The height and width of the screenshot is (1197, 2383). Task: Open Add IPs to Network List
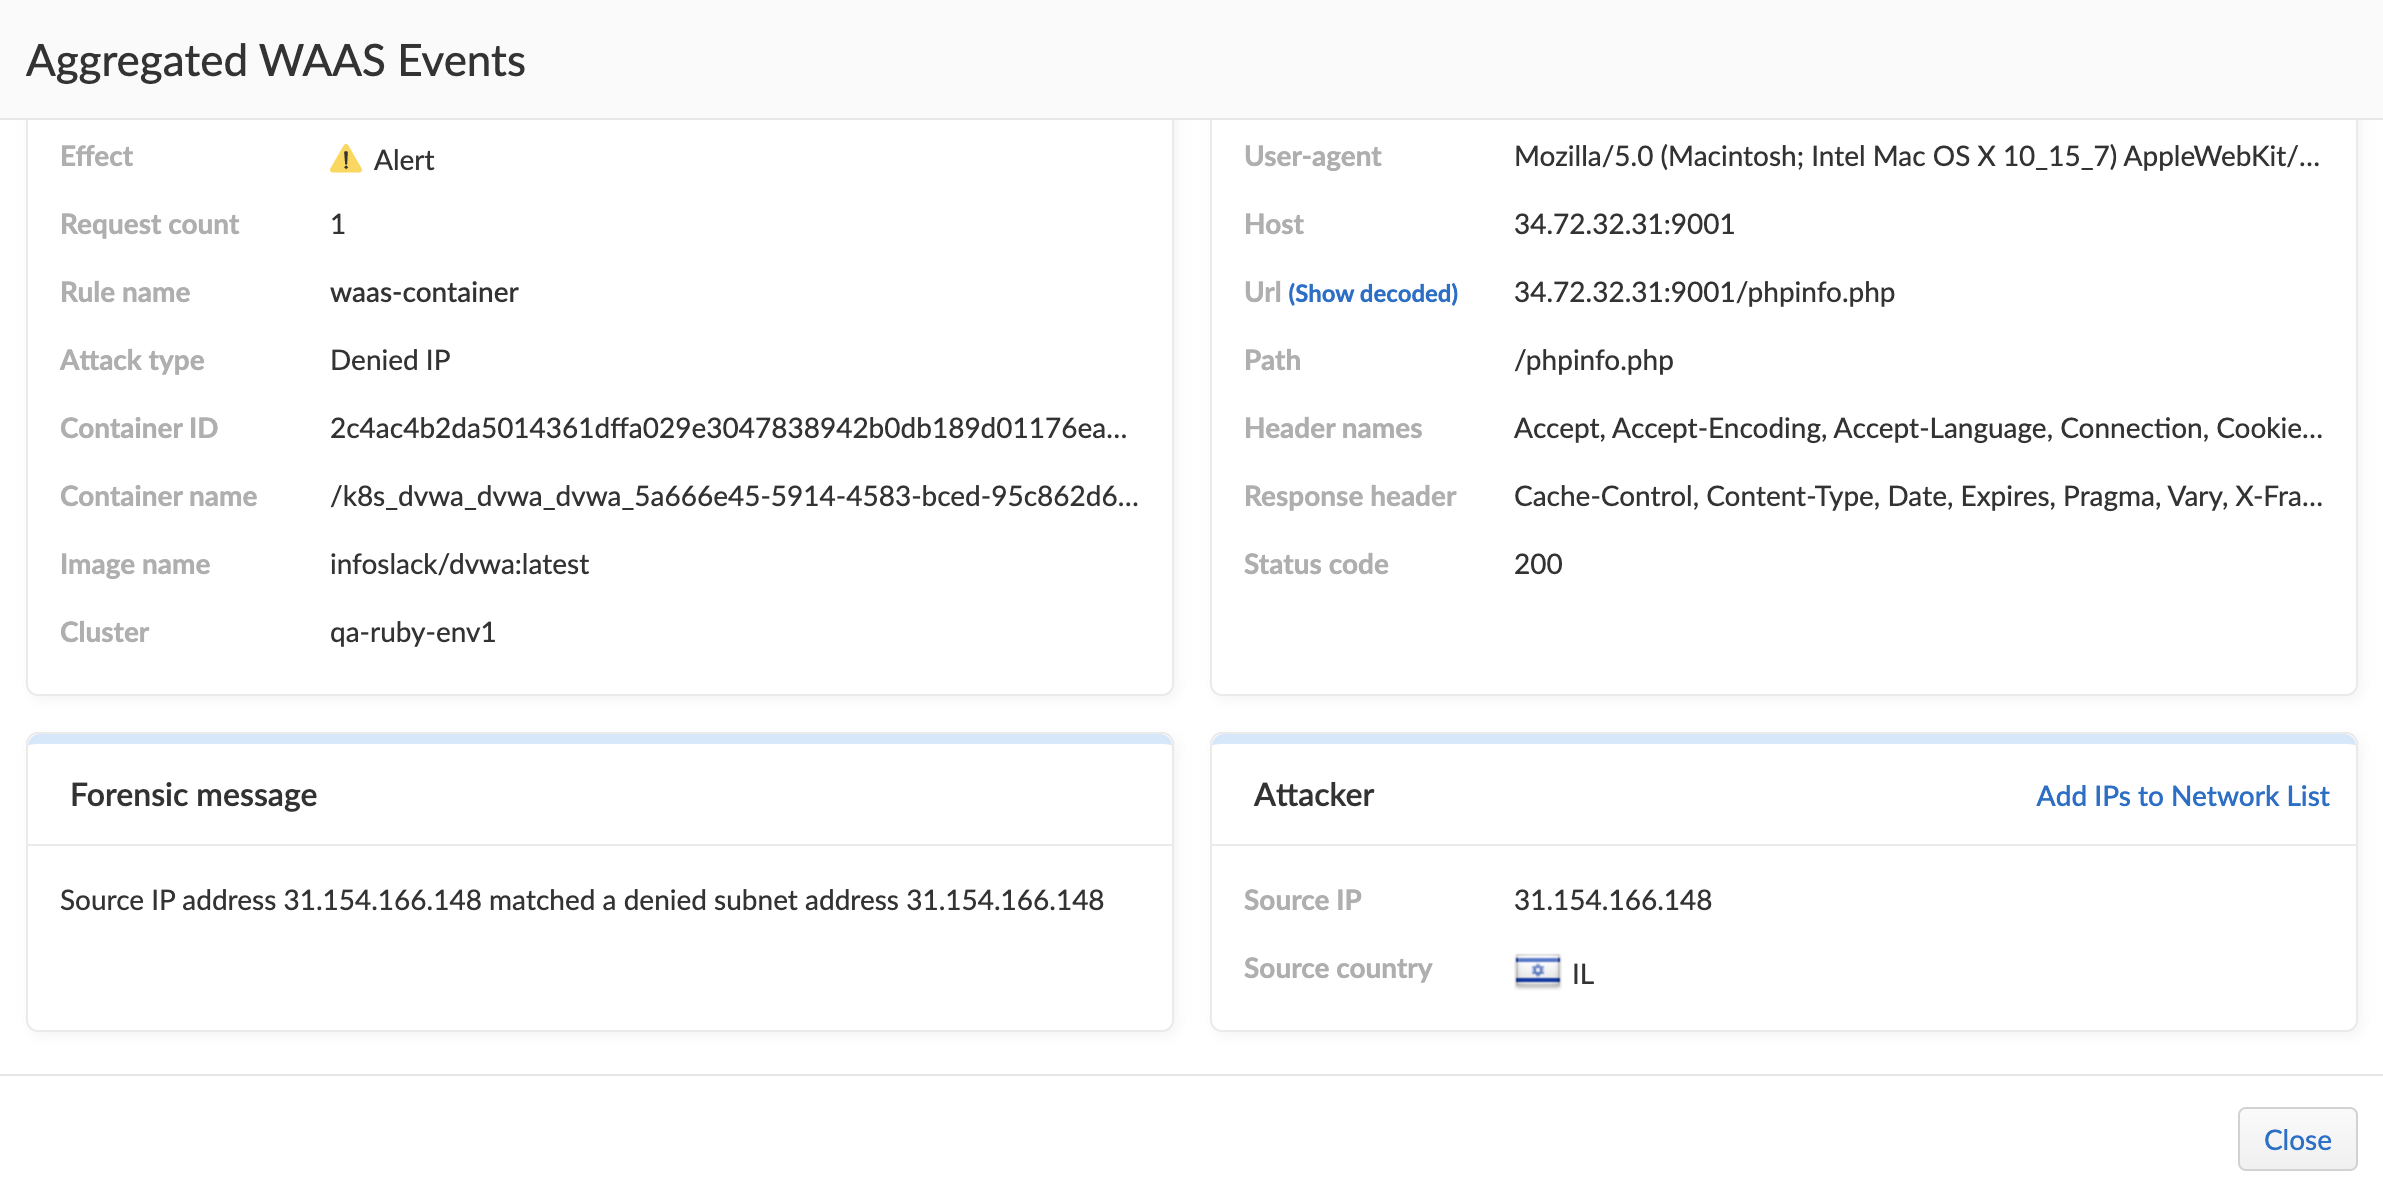pos(2182,796)
